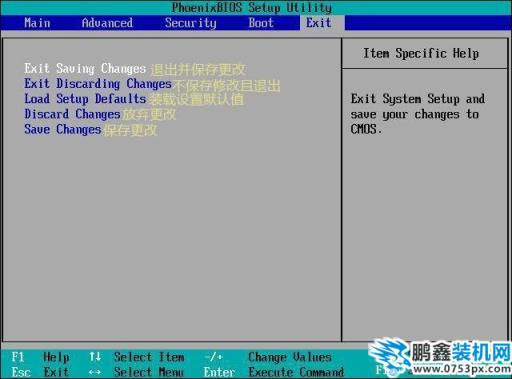Click the left/right arrows Select Menu hint
512x379 pixels.
coord(137,372)
